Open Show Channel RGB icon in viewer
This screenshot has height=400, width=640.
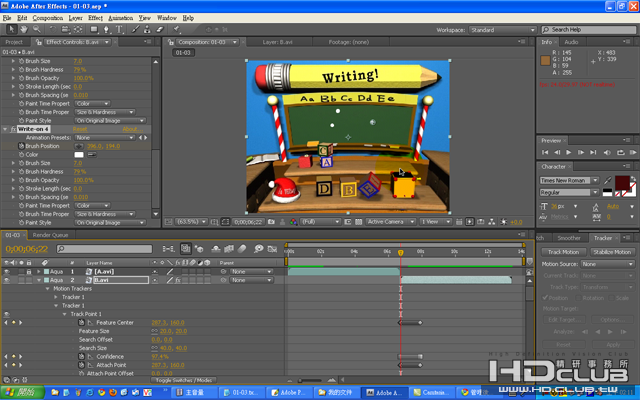[x=293, y=222]
